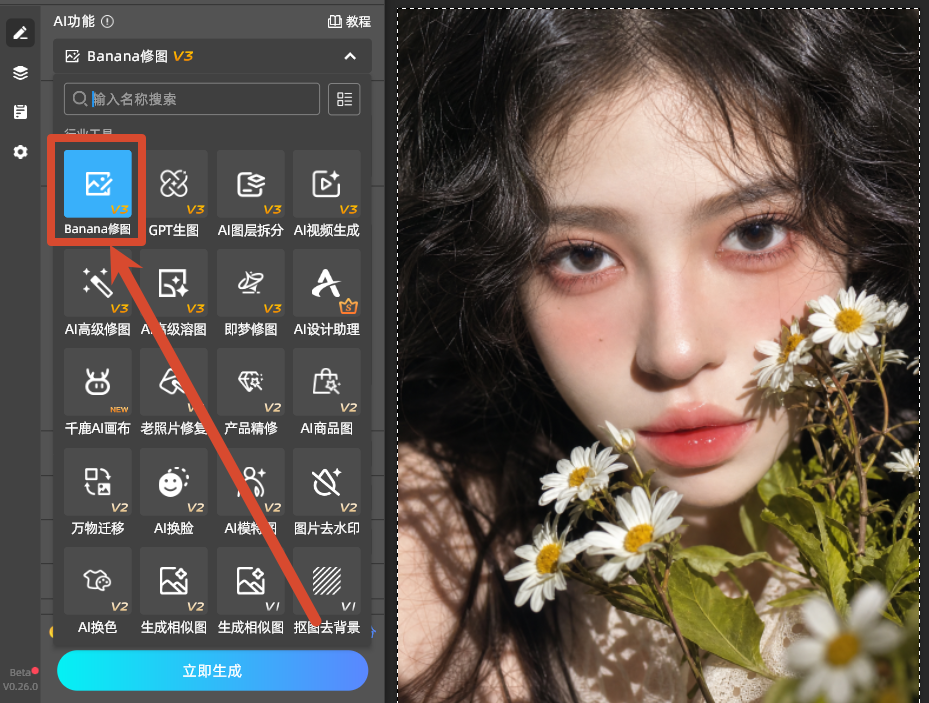Choose the 万物迁移 tool
929x703 pixels.
point(98,492)
